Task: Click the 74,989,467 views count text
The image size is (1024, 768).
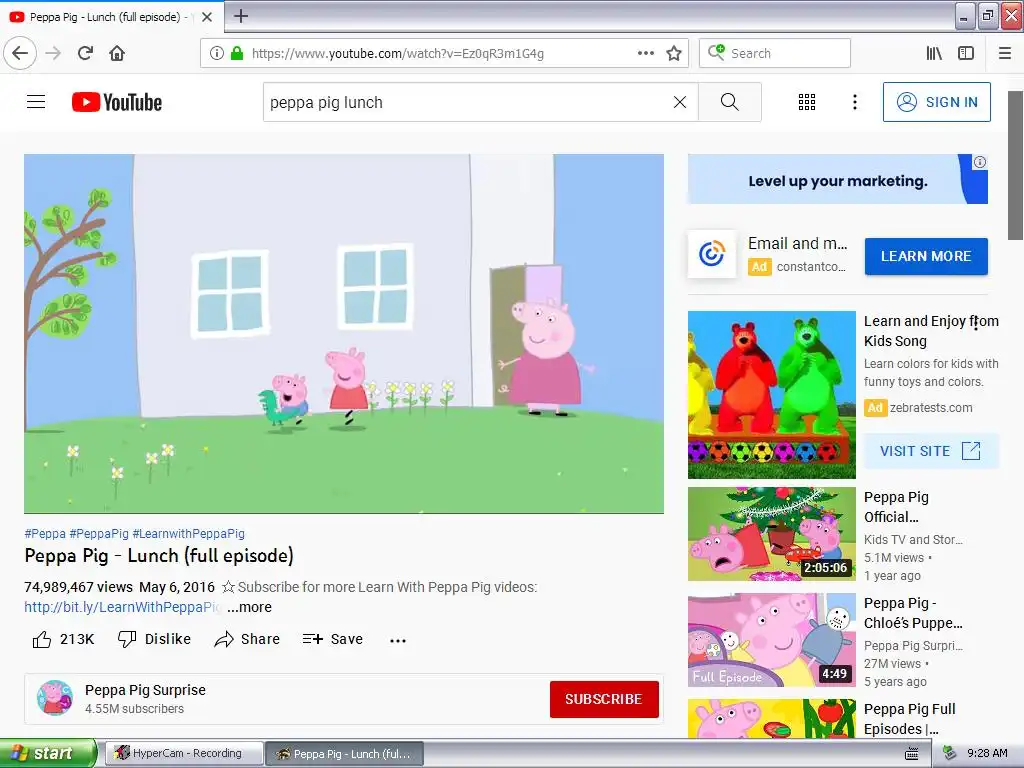Action: [78, 587]
